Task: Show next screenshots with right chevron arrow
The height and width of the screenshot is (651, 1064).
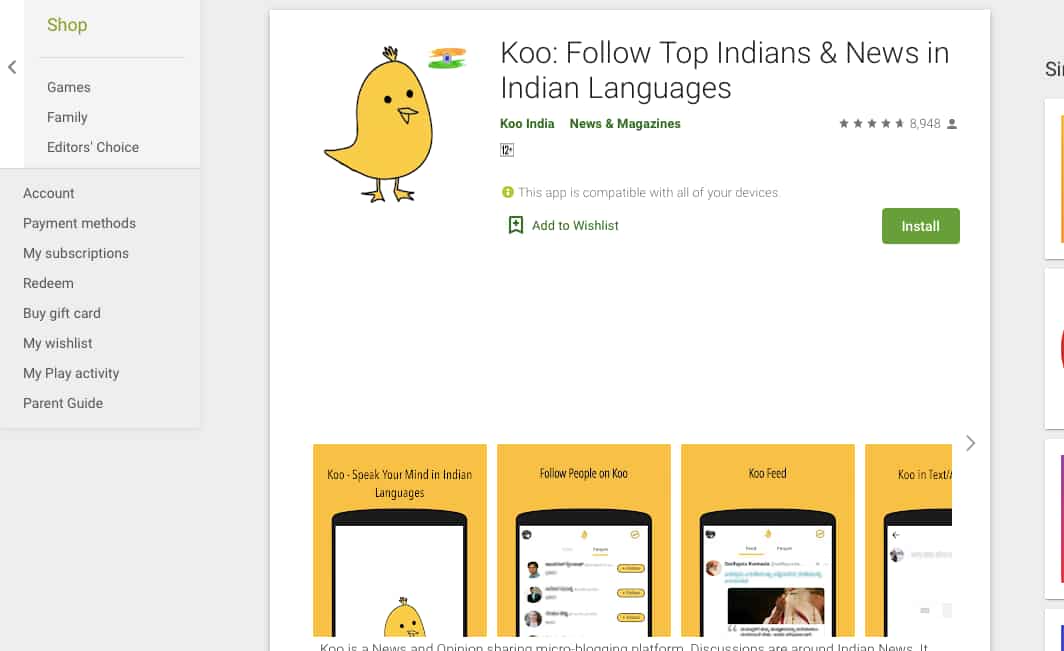Action: 970,443
